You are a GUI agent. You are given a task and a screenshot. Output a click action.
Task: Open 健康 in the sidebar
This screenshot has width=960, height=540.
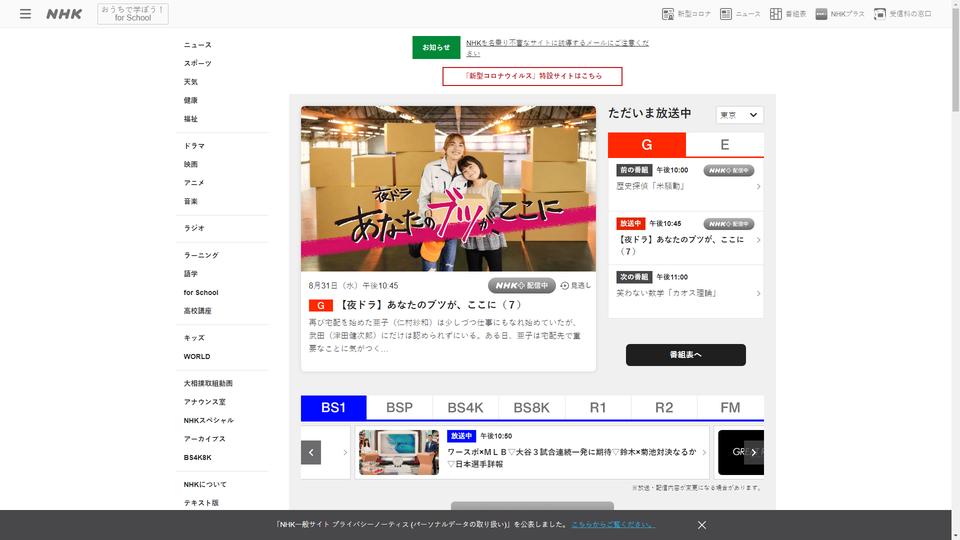(x=190, y=100)
